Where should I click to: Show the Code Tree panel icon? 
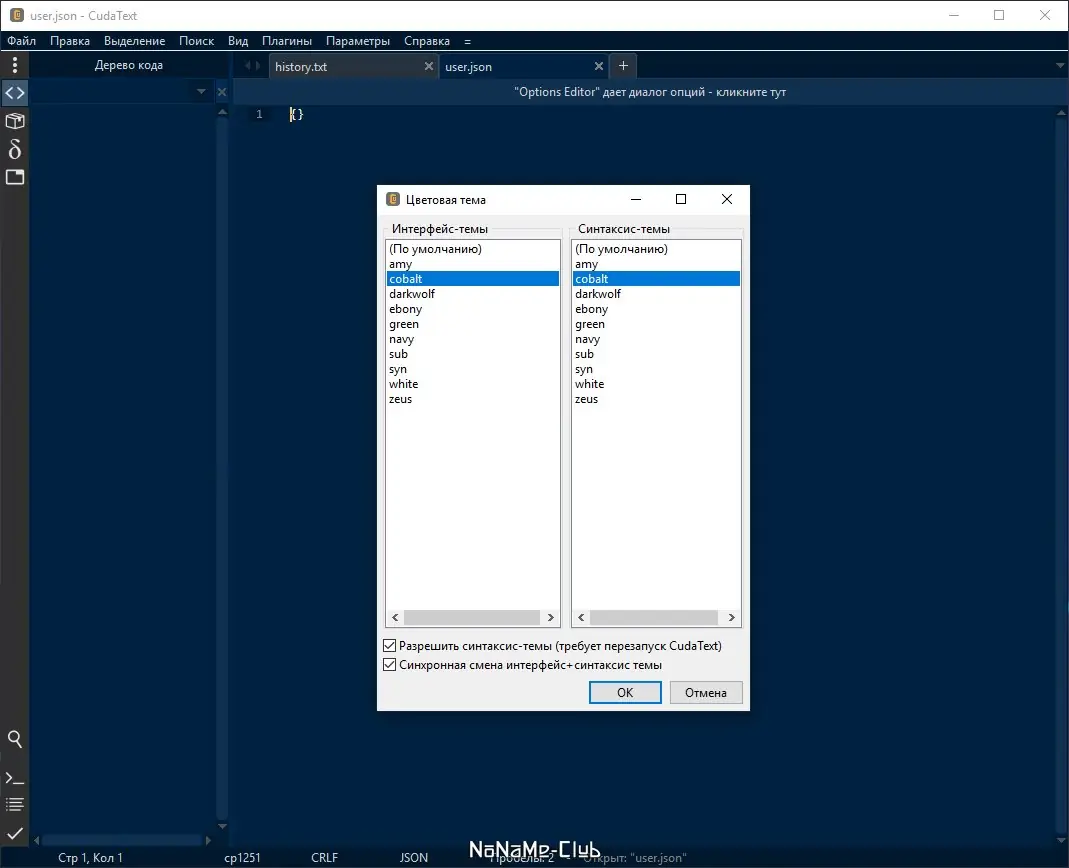pyautogui.click(x=14, y=93)
